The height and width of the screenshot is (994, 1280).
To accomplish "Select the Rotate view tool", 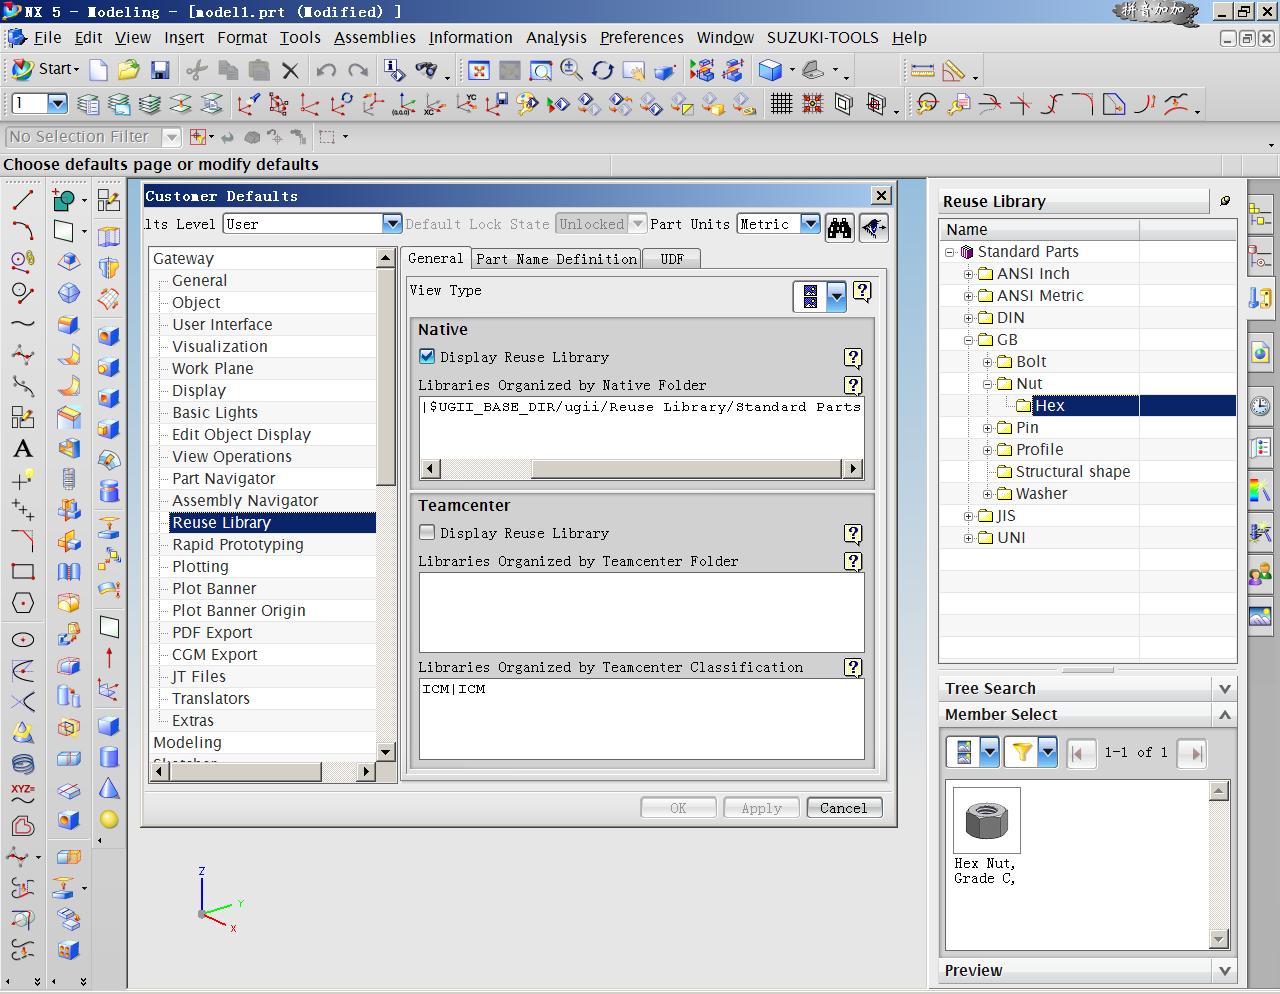I will click(602, 70).
